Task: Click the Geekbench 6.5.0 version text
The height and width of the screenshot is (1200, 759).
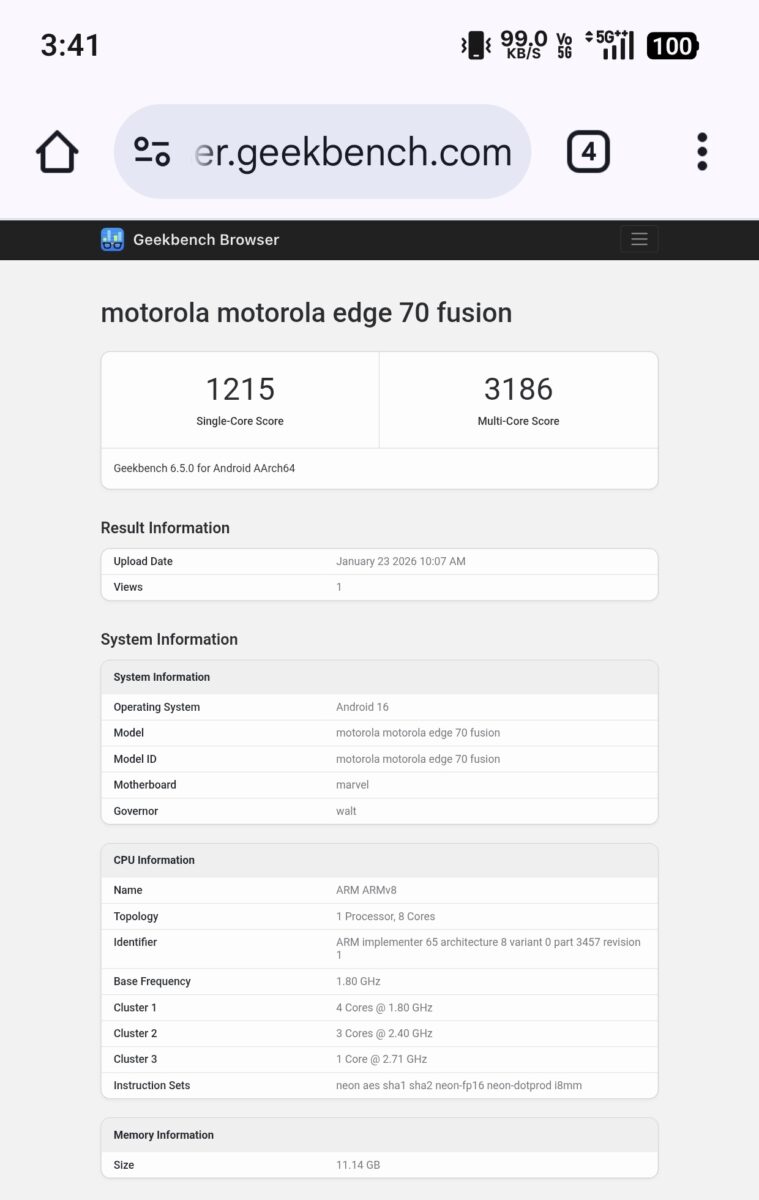Action: tap(204, 468)
